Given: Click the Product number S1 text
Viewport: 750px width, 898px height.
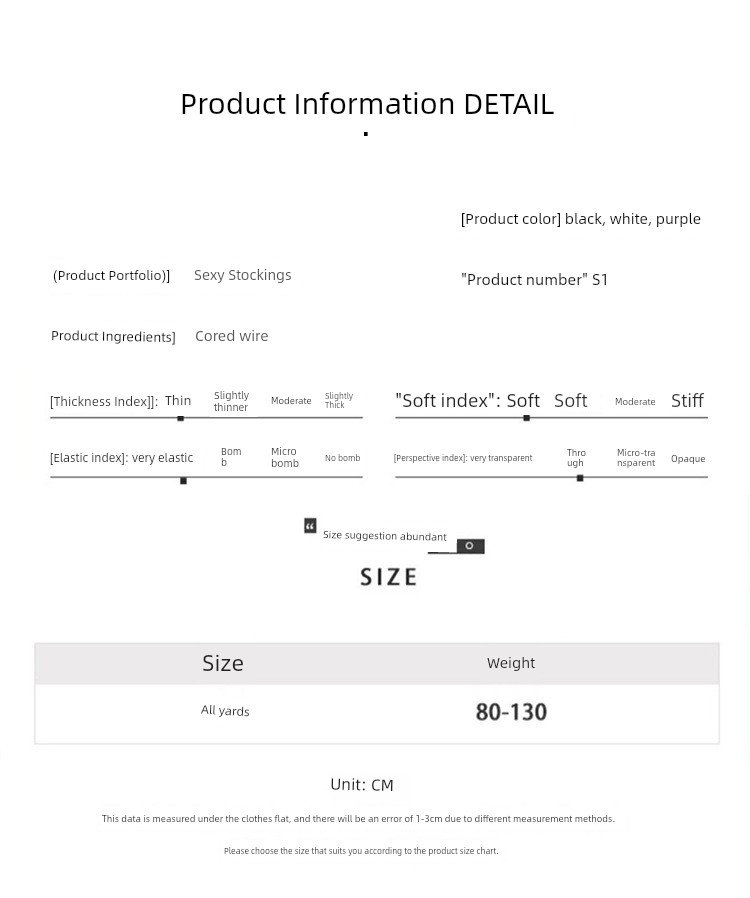Looking at the screenshot, I should pyautogui.click(x=534, y=280).
